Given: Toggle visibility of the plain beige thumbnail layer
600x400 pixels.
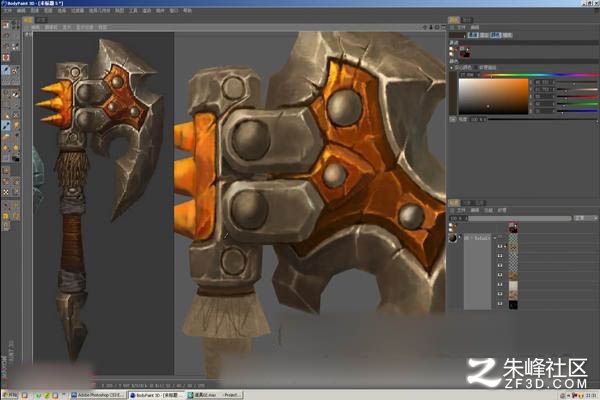Looking at the screenshot, I should pos(500,286).
